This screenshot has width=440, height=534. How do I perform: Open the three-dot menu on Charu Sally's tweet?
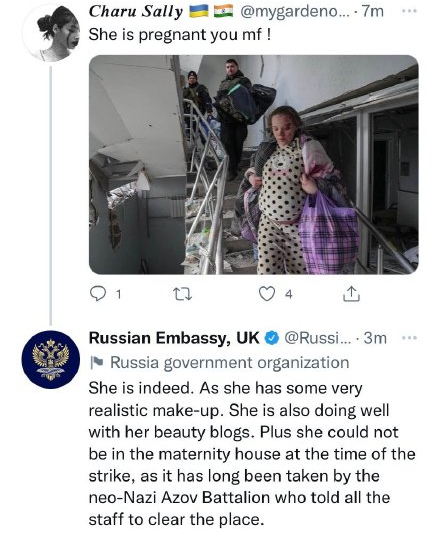pos(409,11)
